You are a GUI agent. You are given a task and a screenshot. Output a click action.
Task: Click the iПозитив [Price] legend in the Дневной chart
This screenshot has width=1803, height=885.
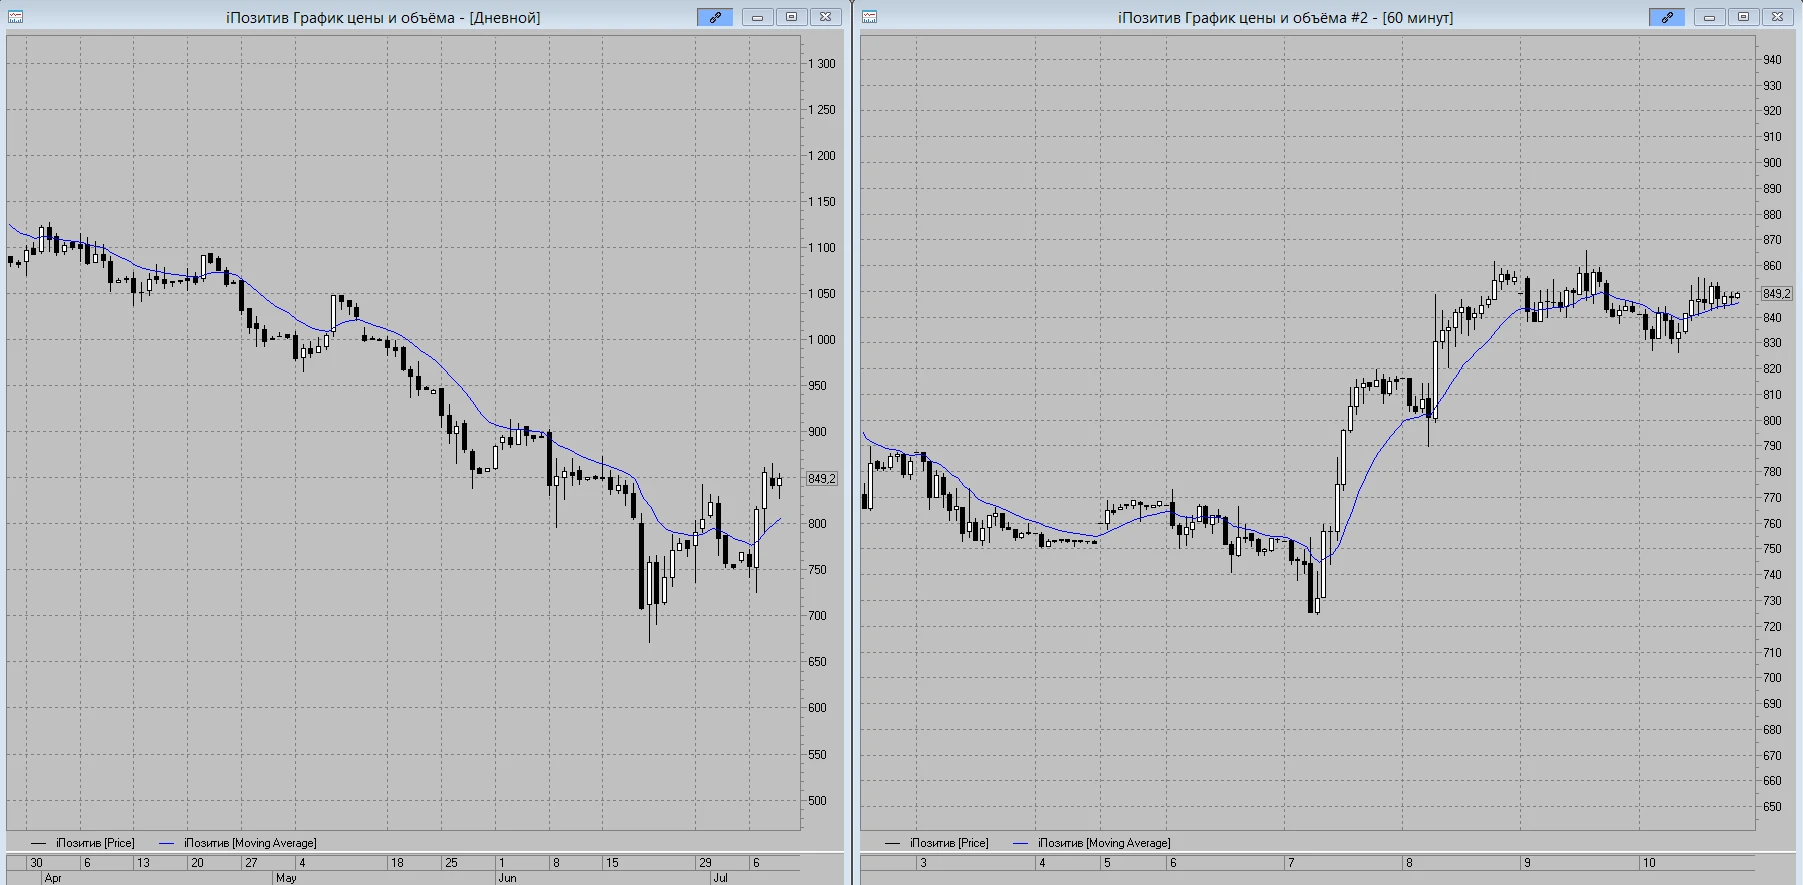(x=95, y=843)
